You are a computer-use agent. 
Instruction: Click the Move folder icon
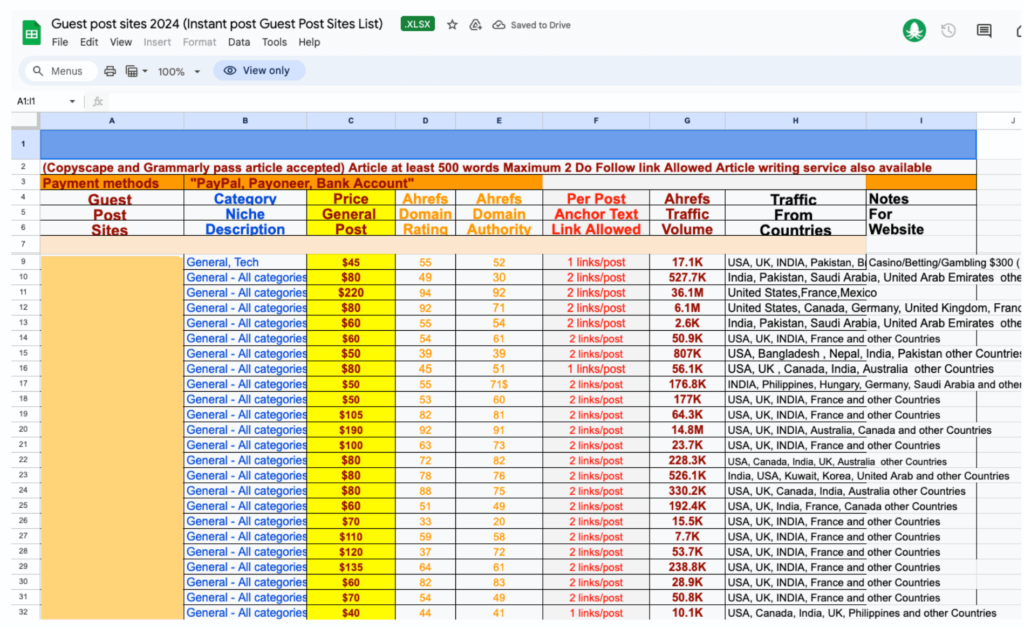click(475, 23)
